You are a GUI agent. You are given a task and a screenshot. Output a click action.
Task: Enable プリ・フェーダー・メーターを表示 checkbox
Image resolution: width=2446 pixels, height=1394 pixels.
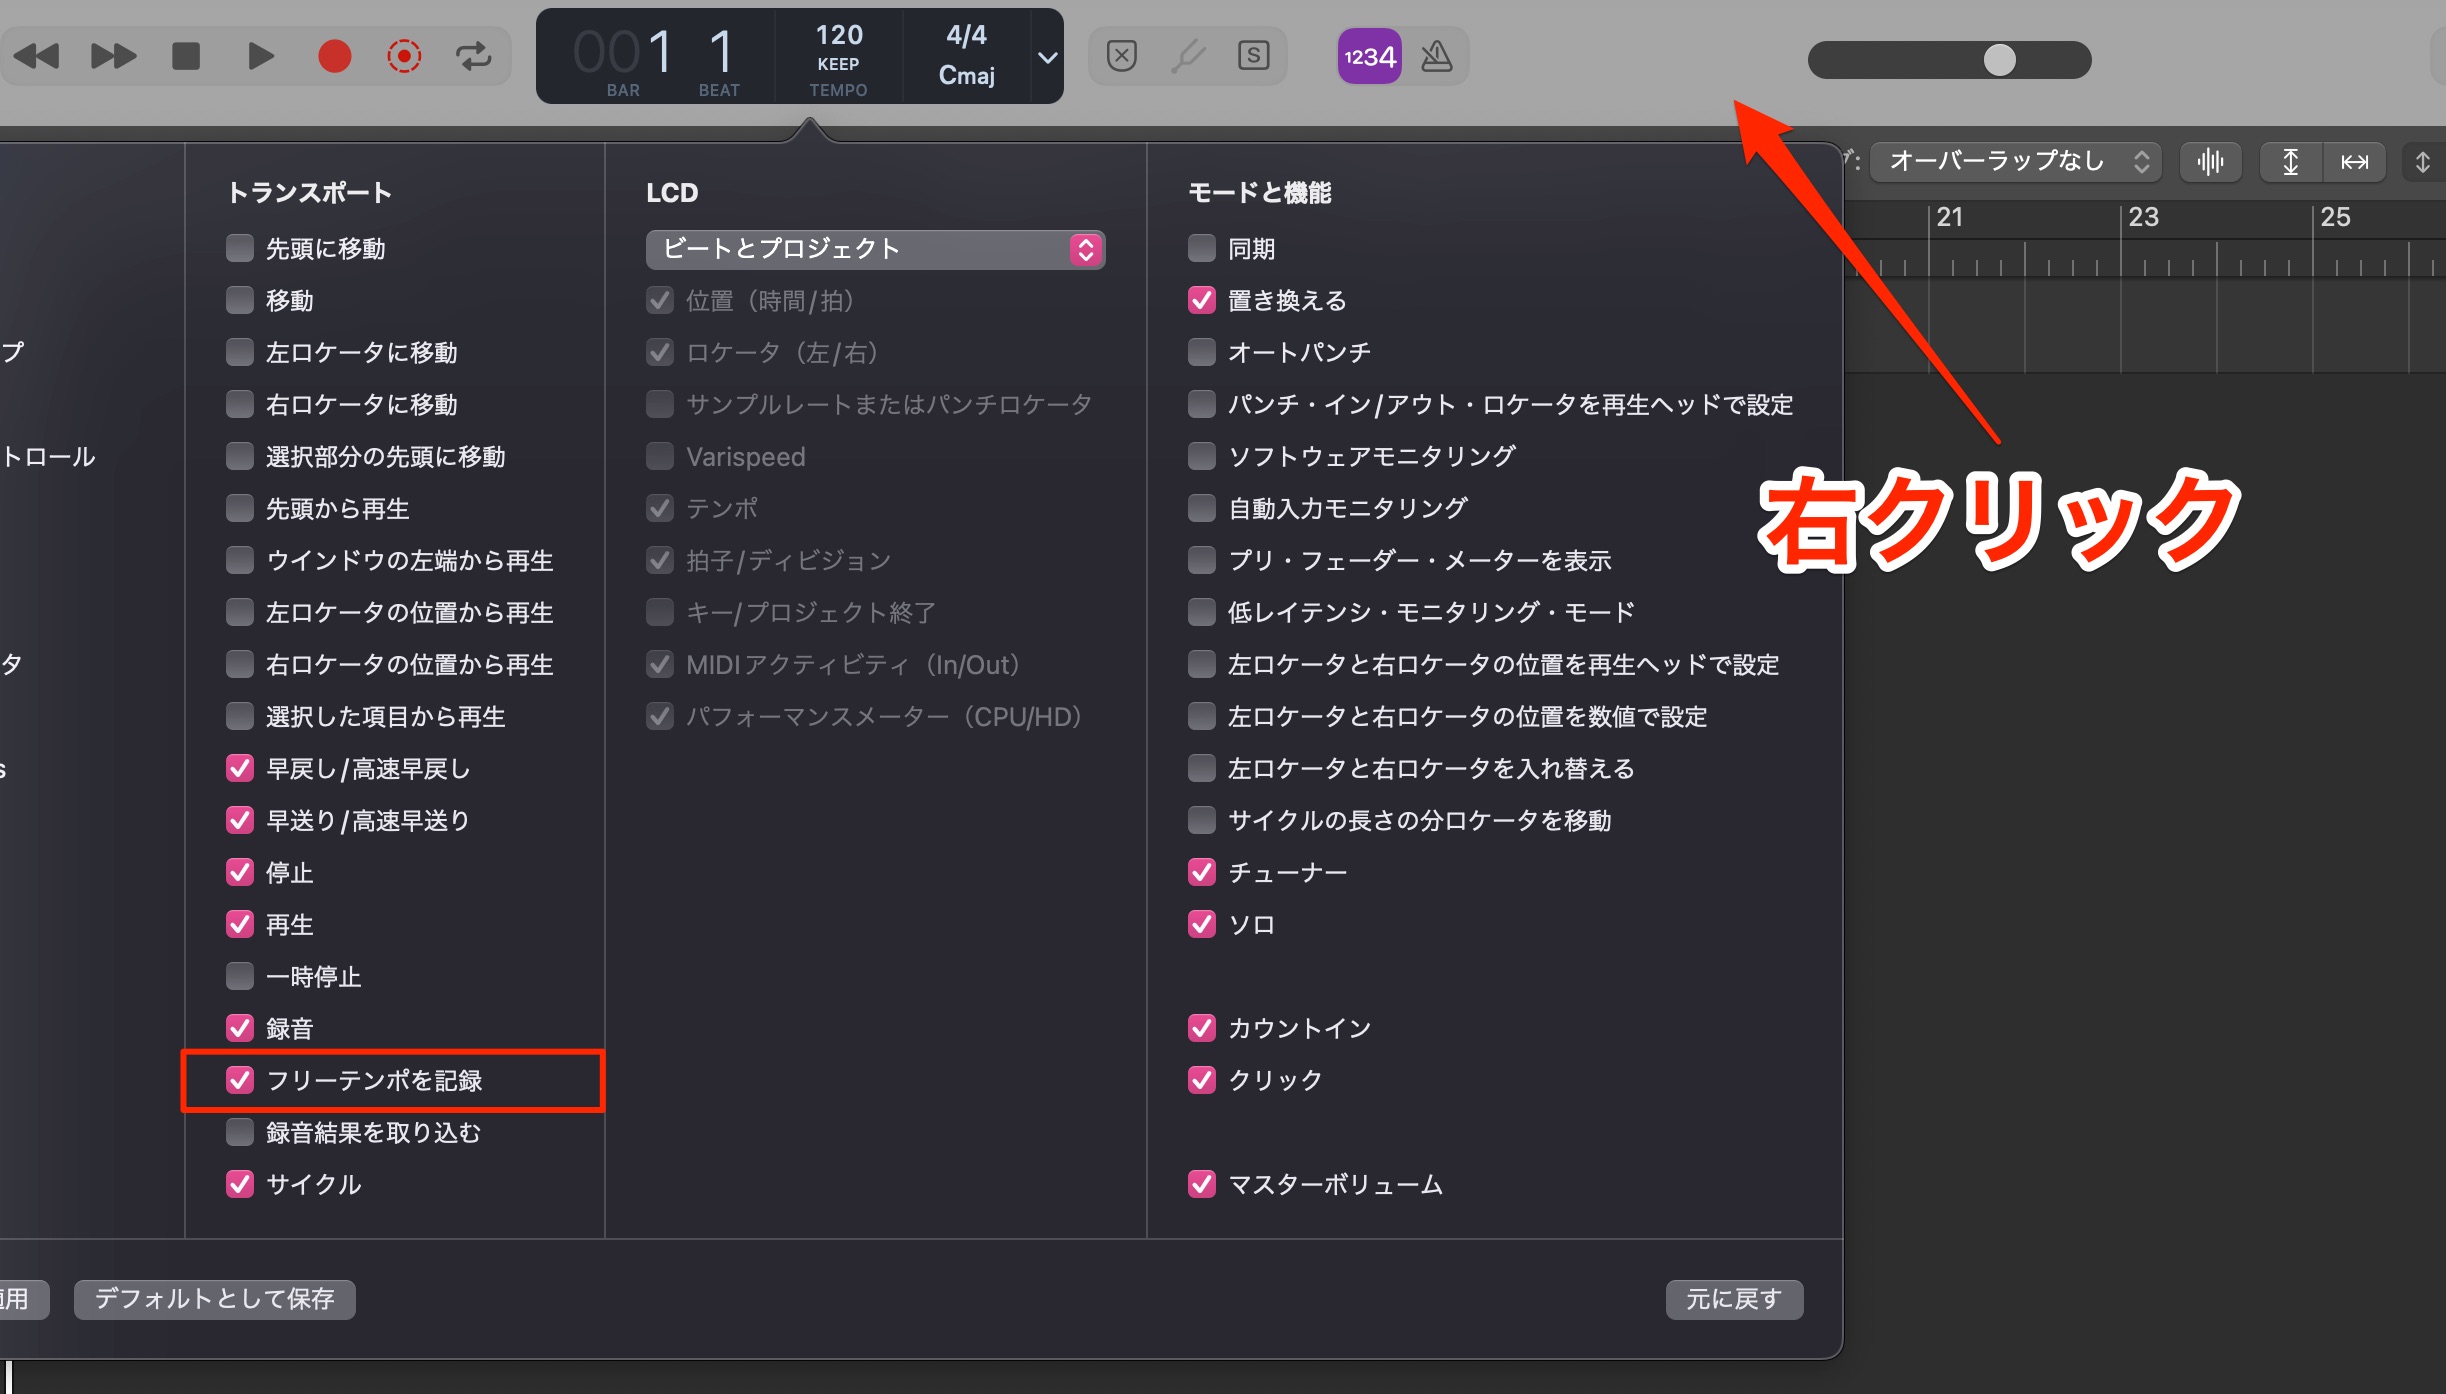point(1202,560)
